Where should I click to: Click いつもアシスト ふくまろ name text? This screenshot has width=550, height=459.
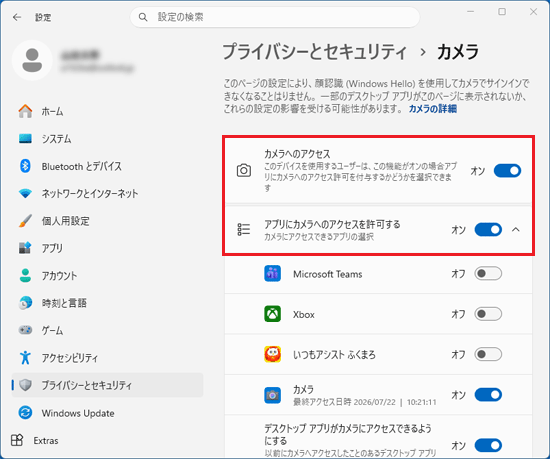tap(334, 355)
